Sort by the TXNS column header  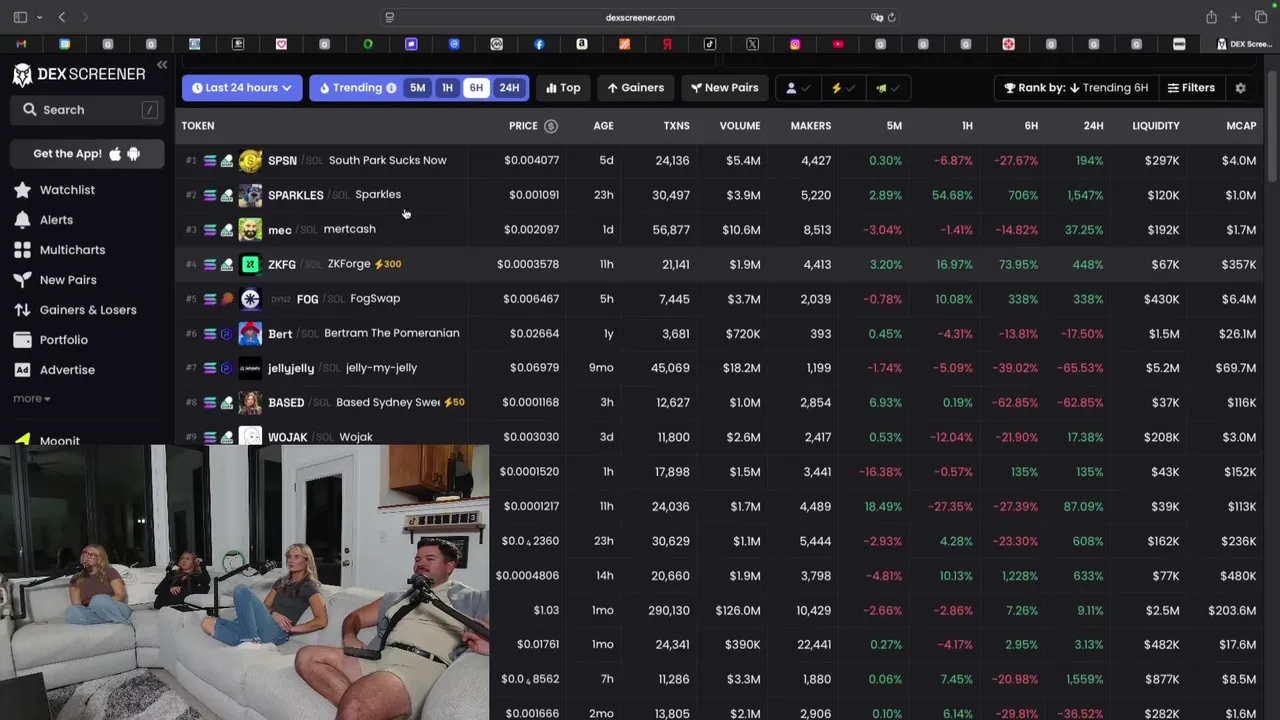676,126
